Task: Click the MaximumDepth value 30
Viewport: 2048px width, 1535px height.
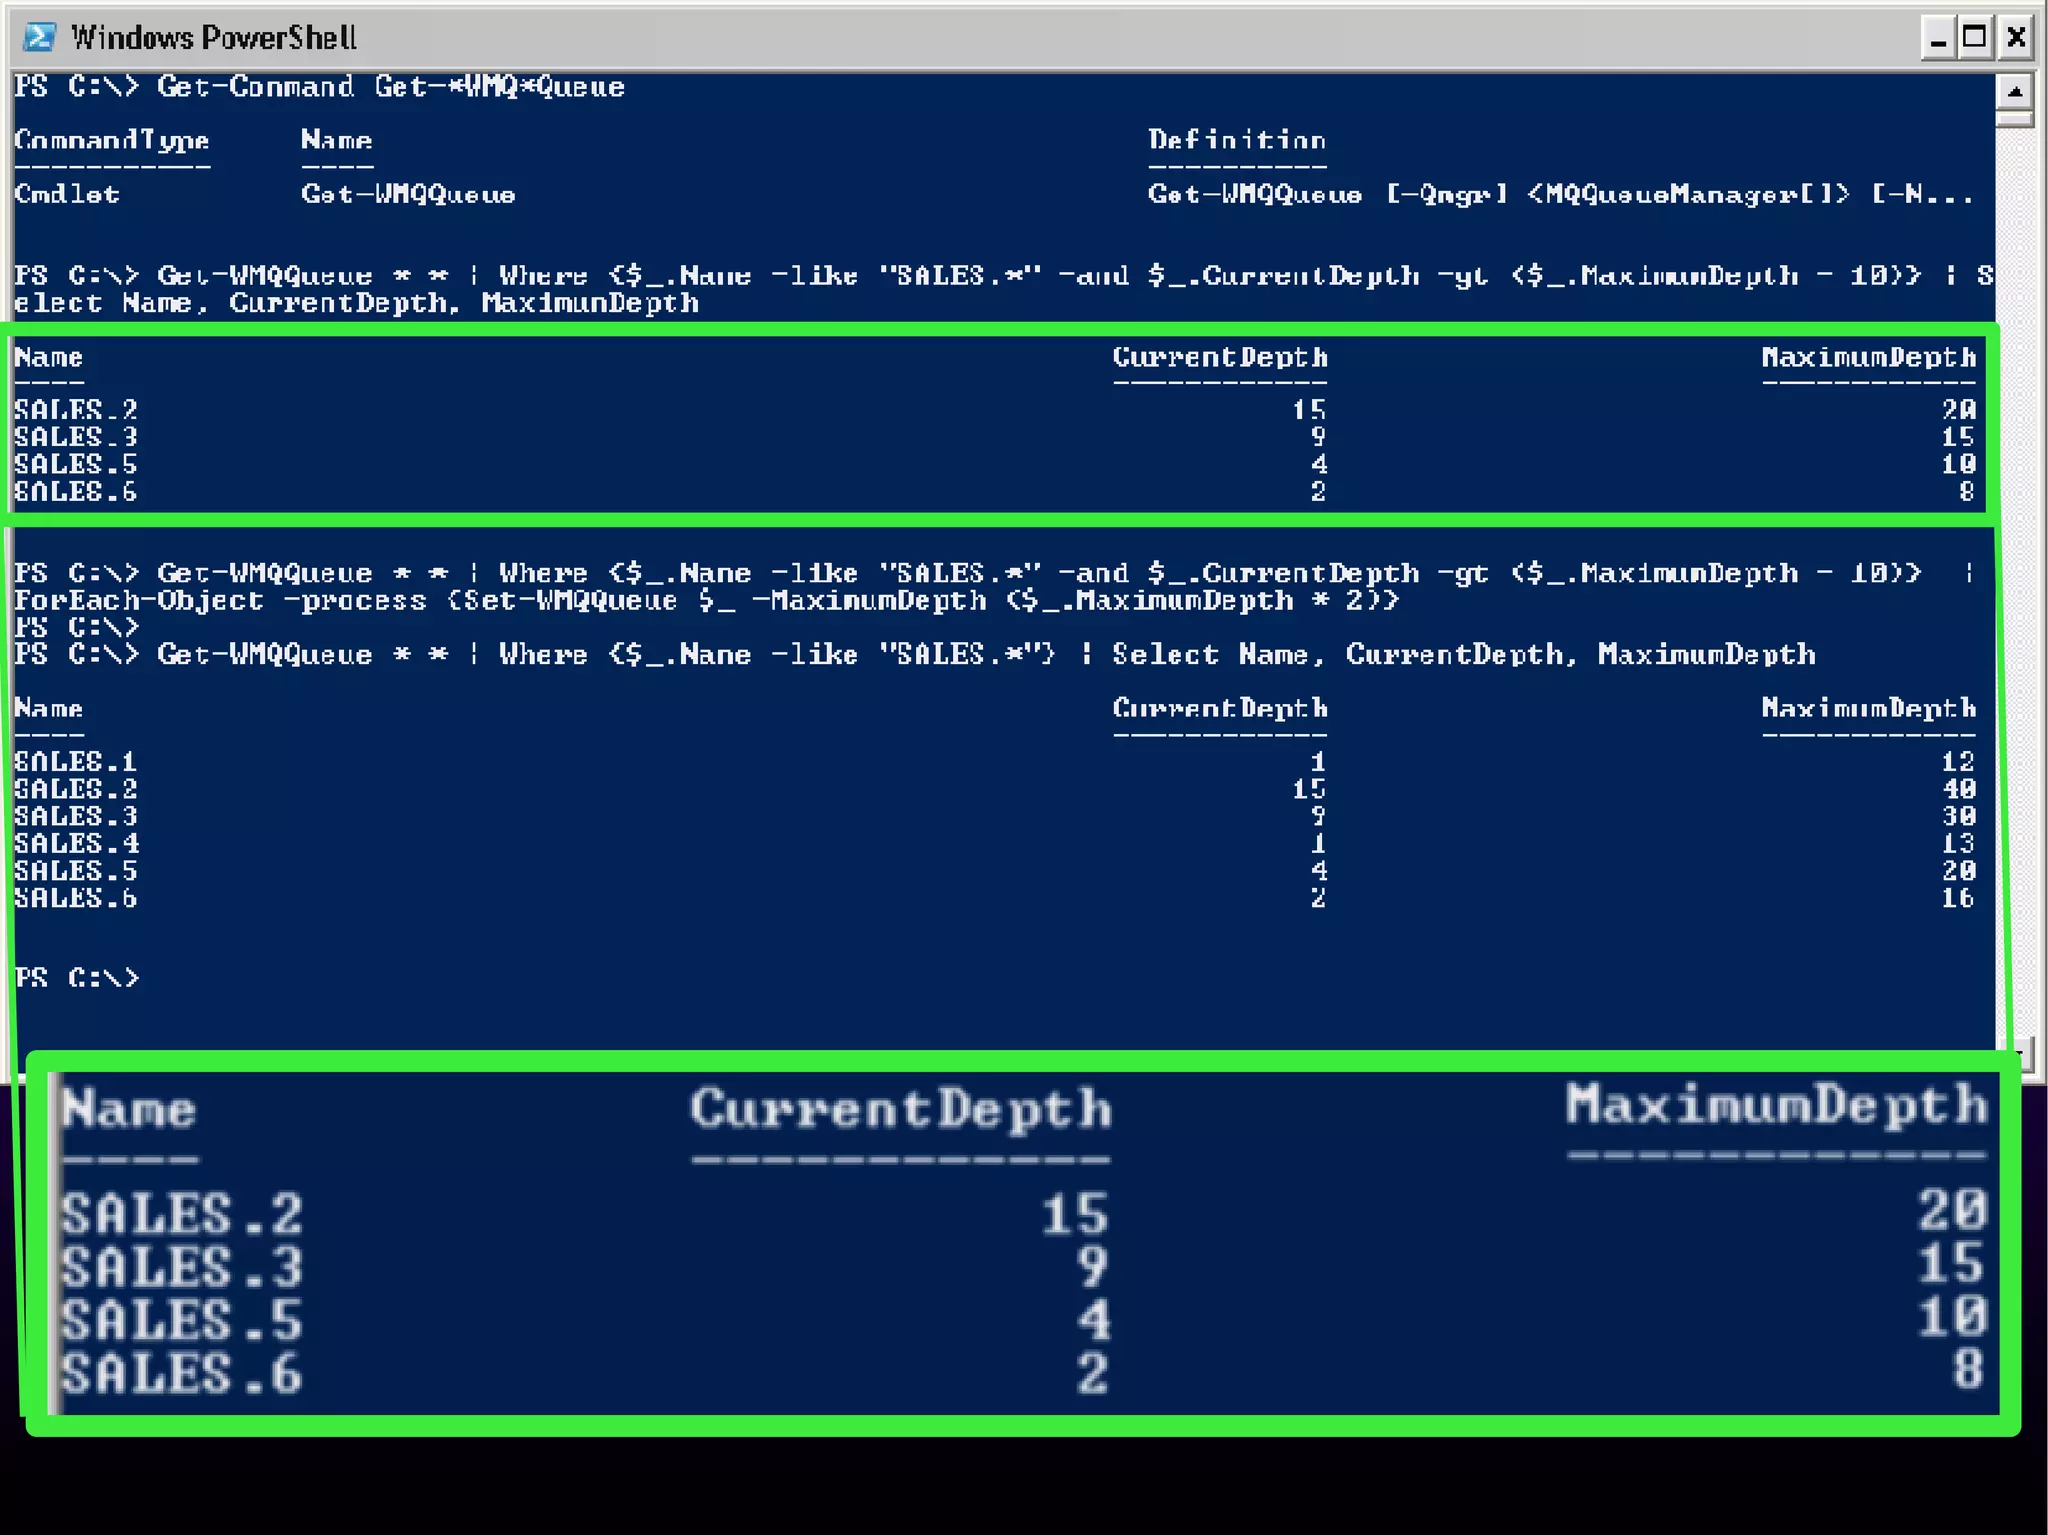Action: pyautogui.click(x=1958, y=816)
